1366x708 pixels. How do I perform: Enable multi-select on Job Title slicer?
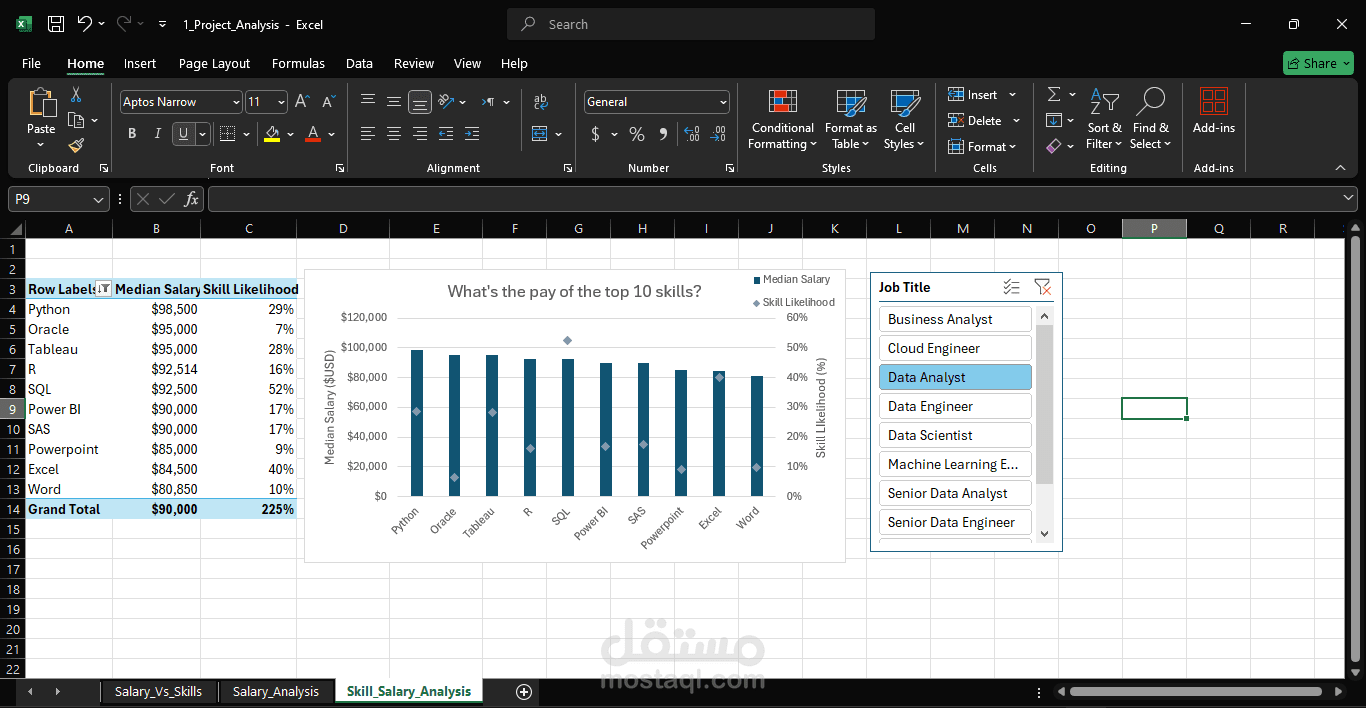pyautogui.click(x=1012, y=287)
